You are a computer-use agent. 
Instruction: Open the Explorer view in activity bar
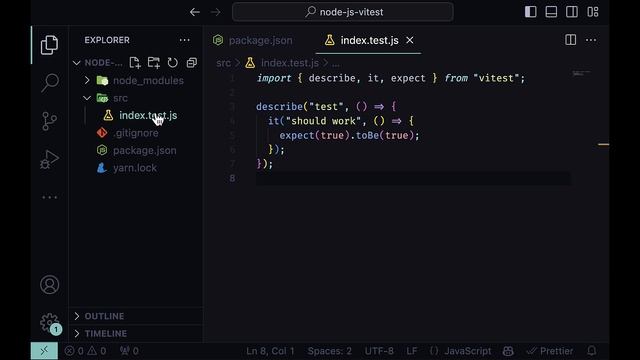pyautogui.click(x=49, y=45)
